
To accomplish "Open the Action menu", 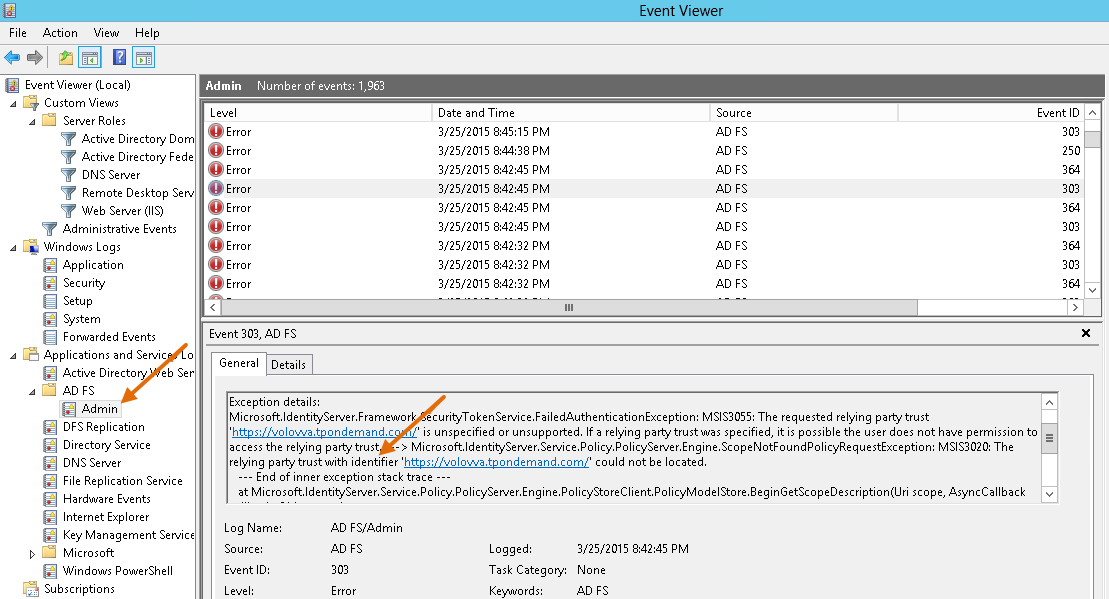I will pos(60,33).
